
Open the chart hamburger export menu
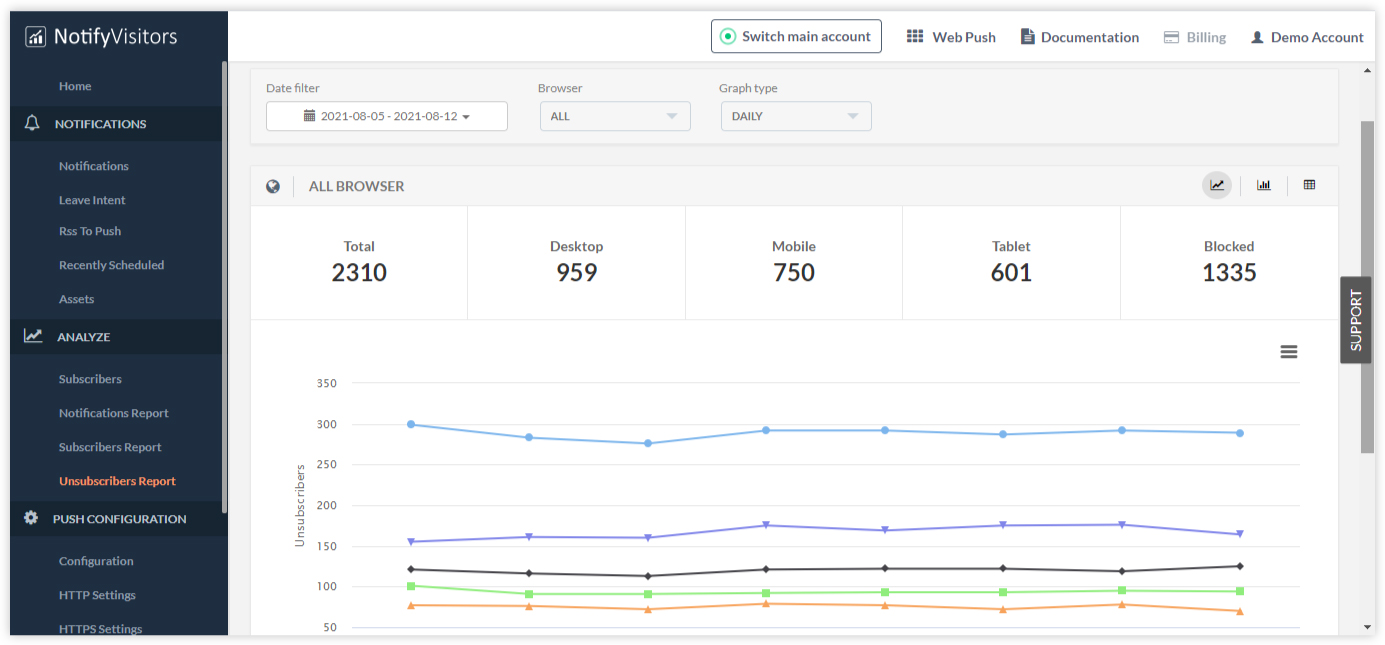pyautogui.click(x=1289, y=352)
